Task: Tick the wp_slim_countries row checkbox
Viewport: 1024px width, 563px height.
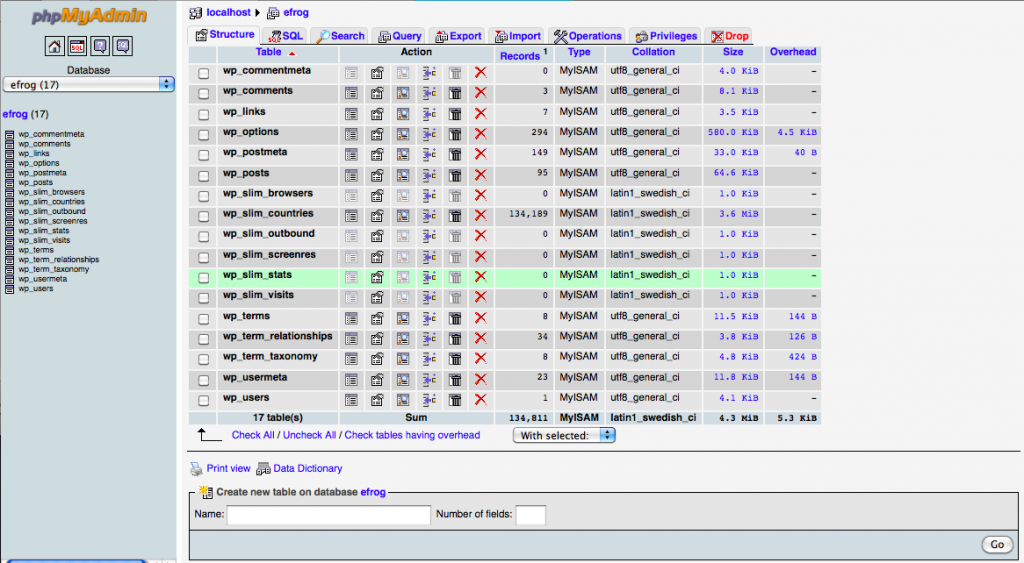Action: tap(204, 216)
